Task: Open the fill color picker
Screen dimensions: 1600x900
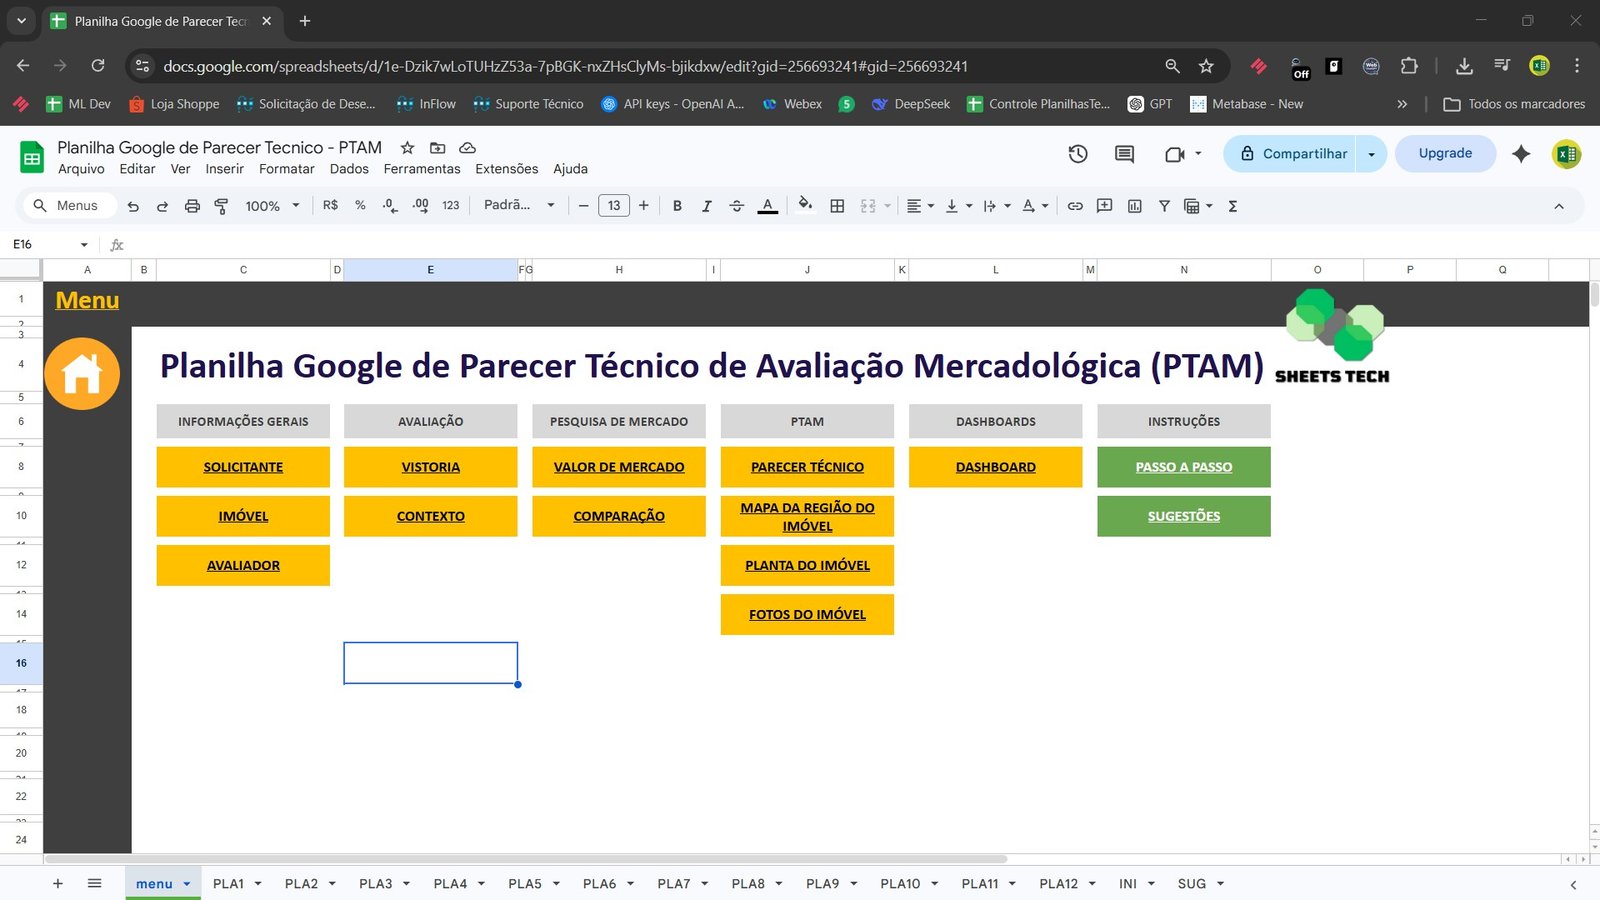Action: pyautogui.click(x=805, y=205)
